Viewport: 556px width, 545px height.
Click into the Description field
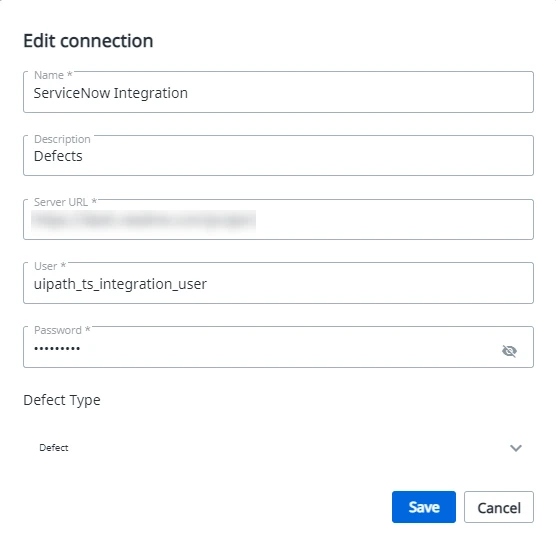click(278, 155)
